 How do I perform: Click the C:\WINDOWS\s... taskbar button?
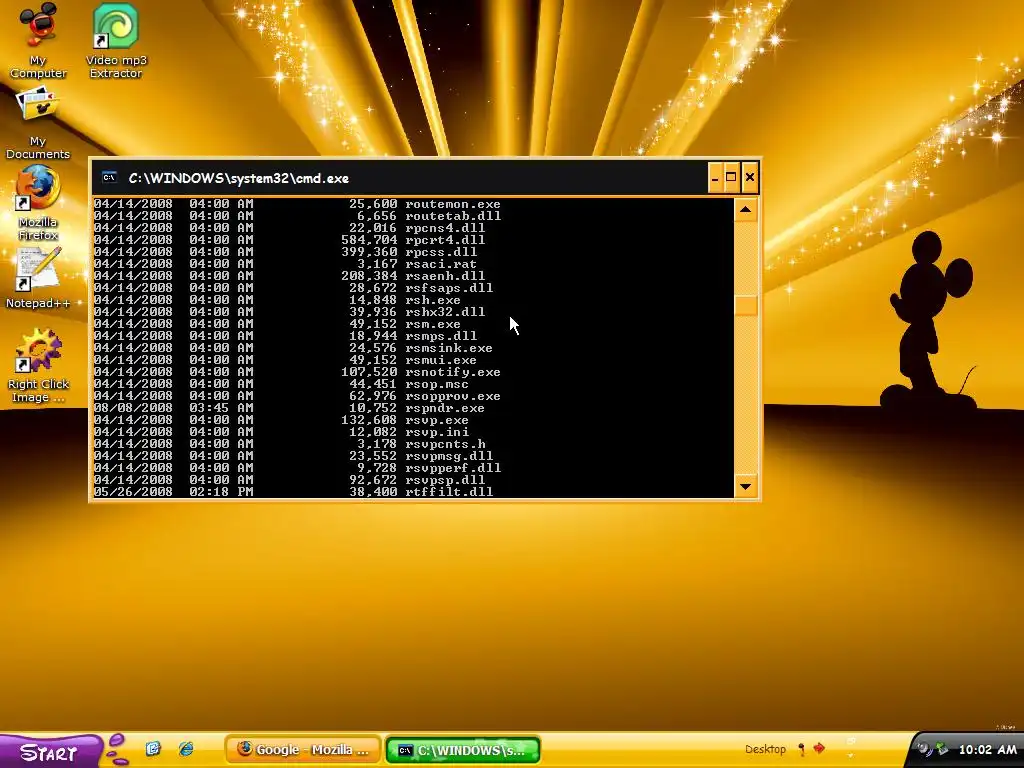point(463,750)
